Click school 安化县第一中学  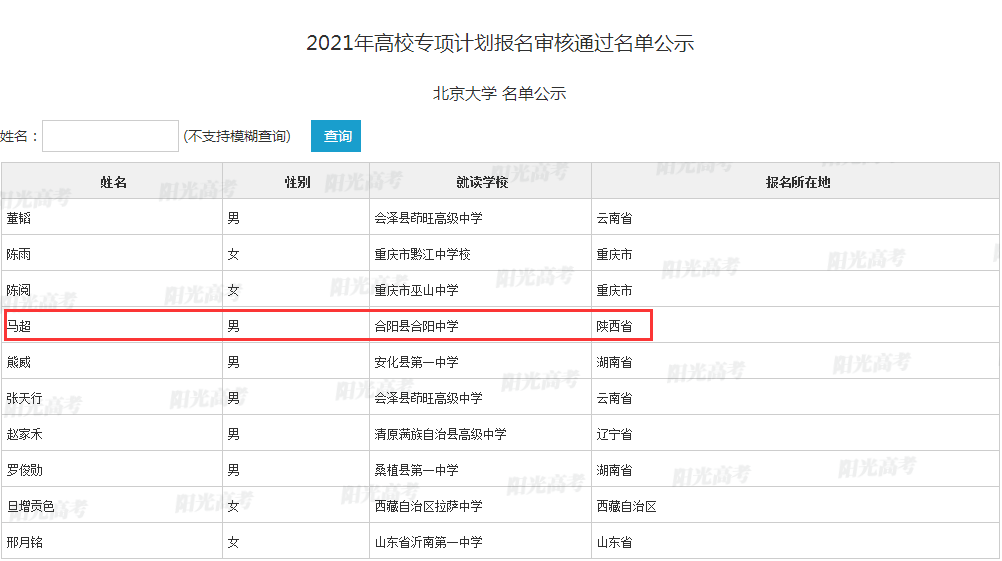(x=417, y=362)
